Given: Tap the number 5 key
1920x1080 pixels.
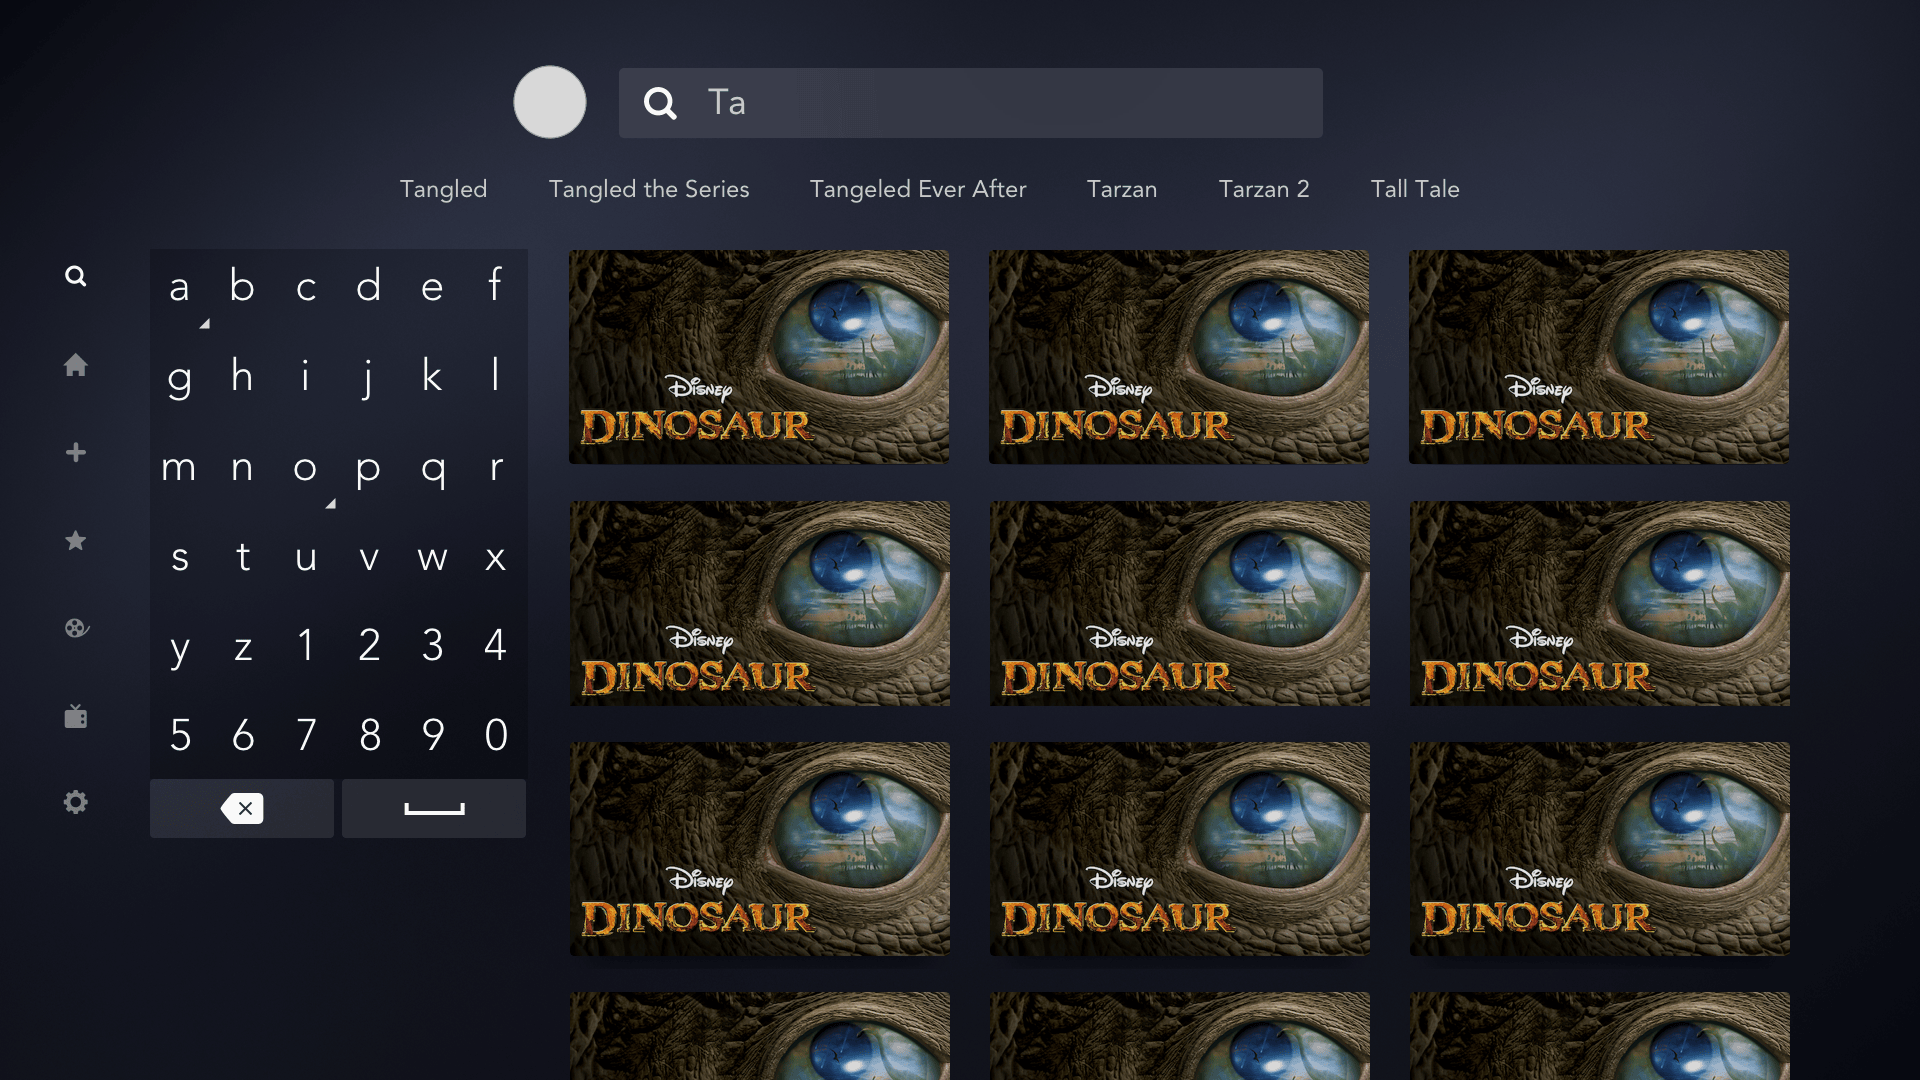Looking at the screenshot, I should (x=179, y=735).
